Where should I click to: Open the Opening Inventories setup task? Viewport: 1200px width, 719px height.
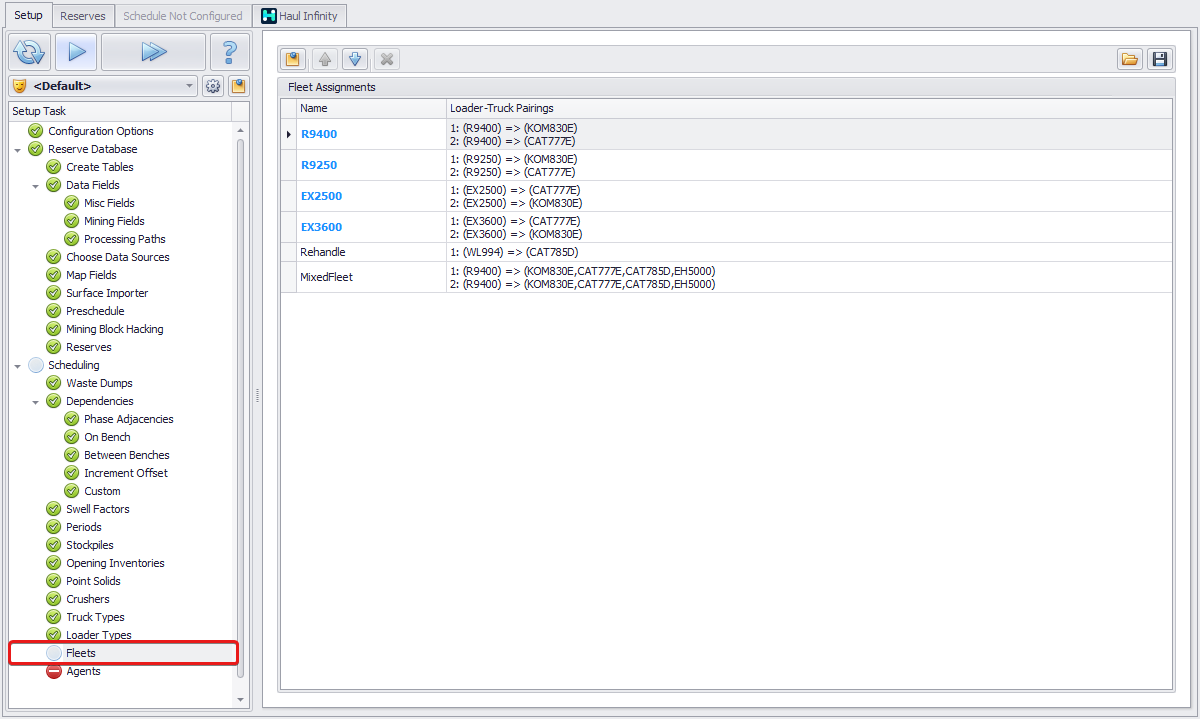tap(115, 563)
